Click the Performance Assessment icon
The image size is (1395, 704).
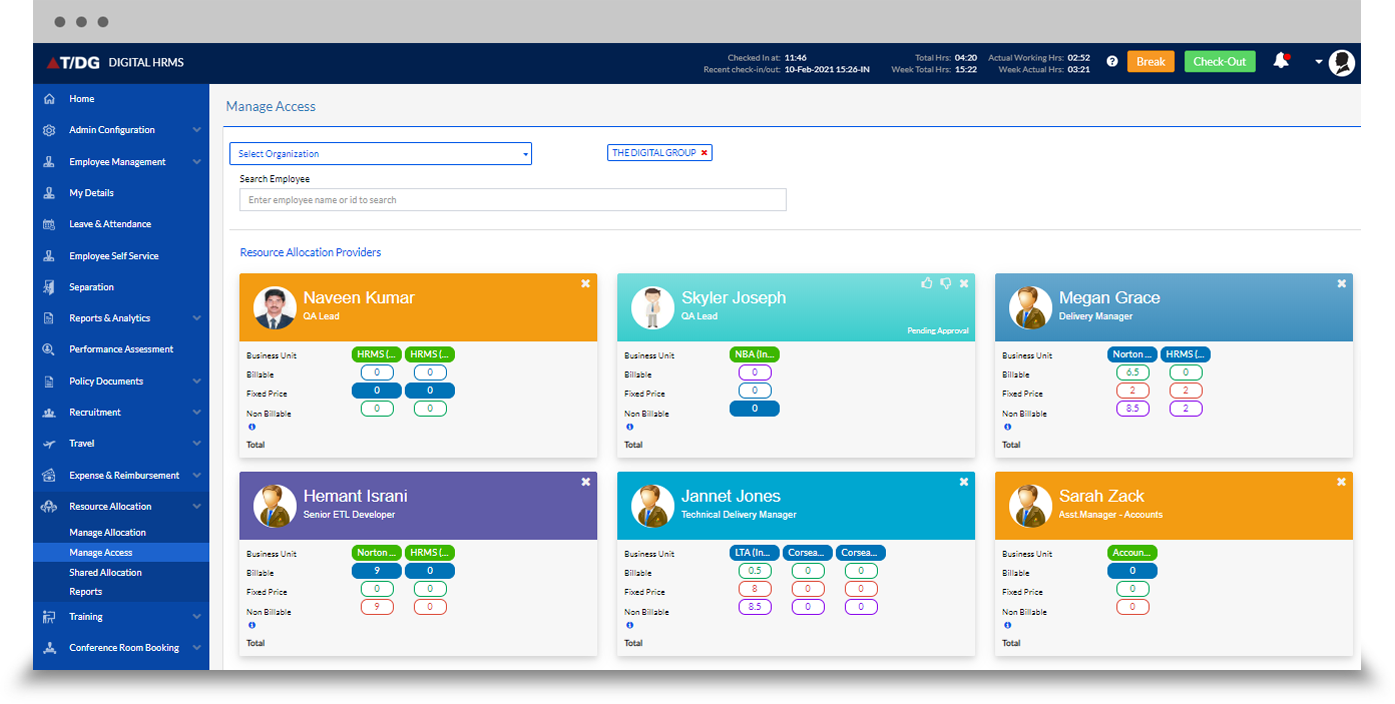pyautogui.click(x=49, y=349)
